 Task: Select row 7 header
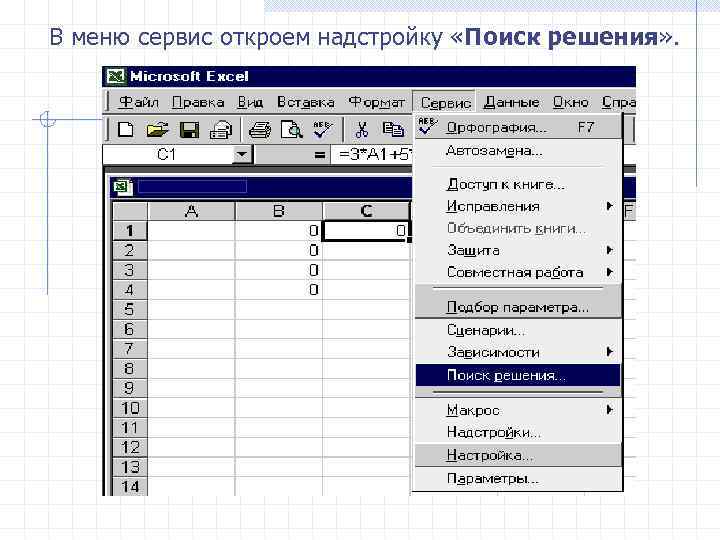point(130,349)
